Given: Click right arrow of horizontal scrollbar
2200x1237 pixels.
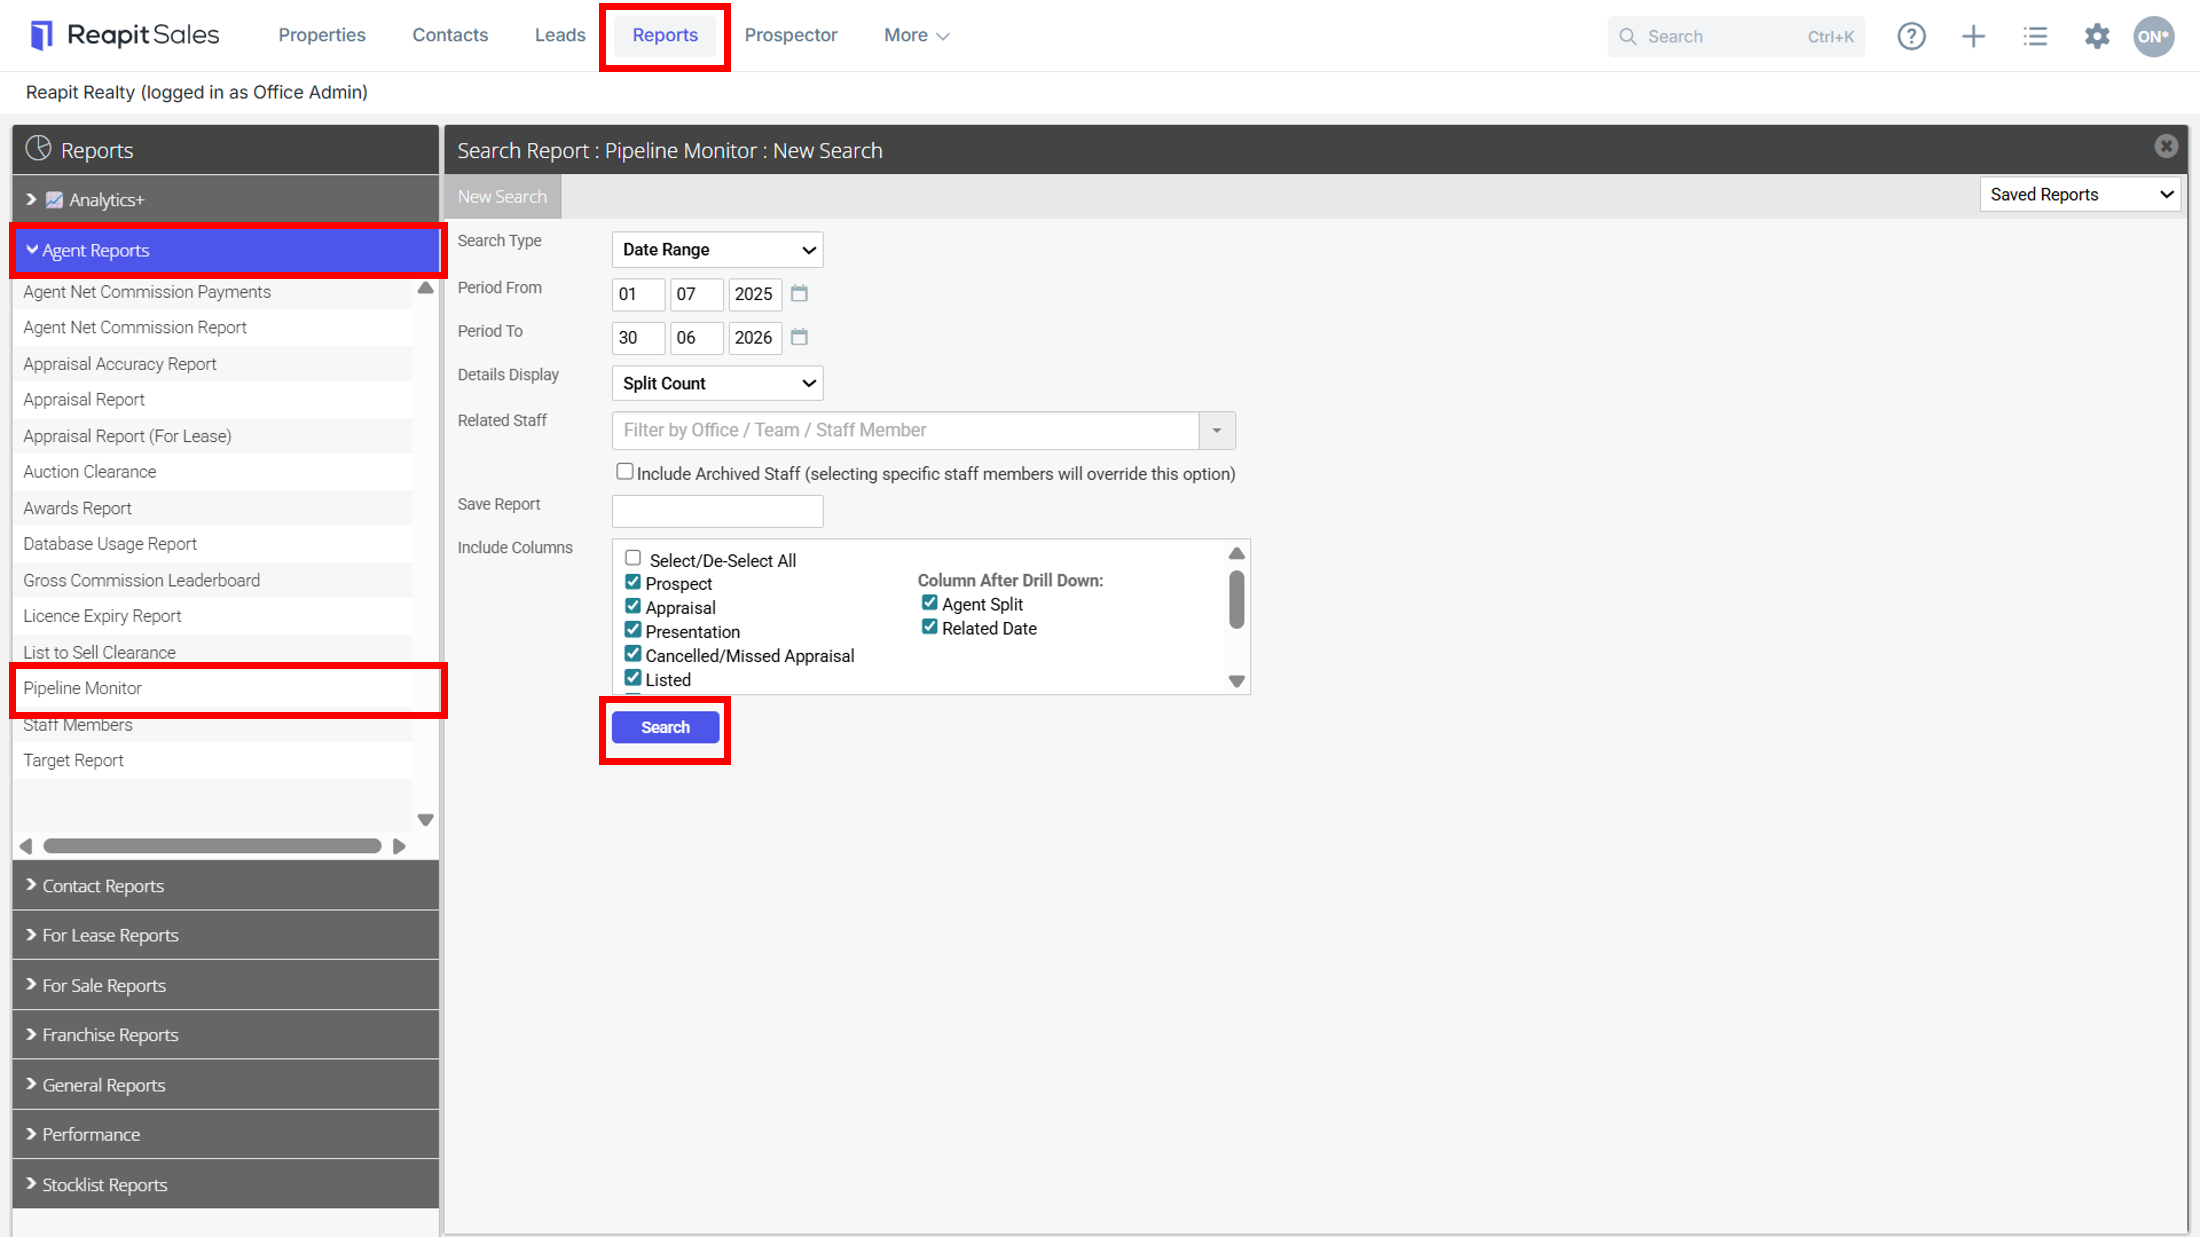Looking at the screenshot, I should 399,846.
